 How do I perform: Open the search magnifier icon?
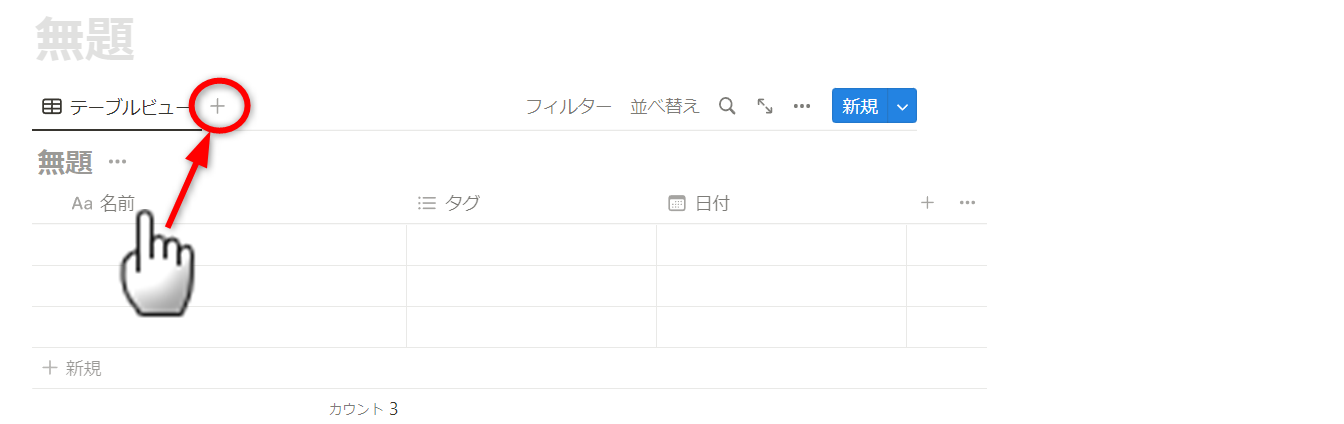tap(728, 106)
